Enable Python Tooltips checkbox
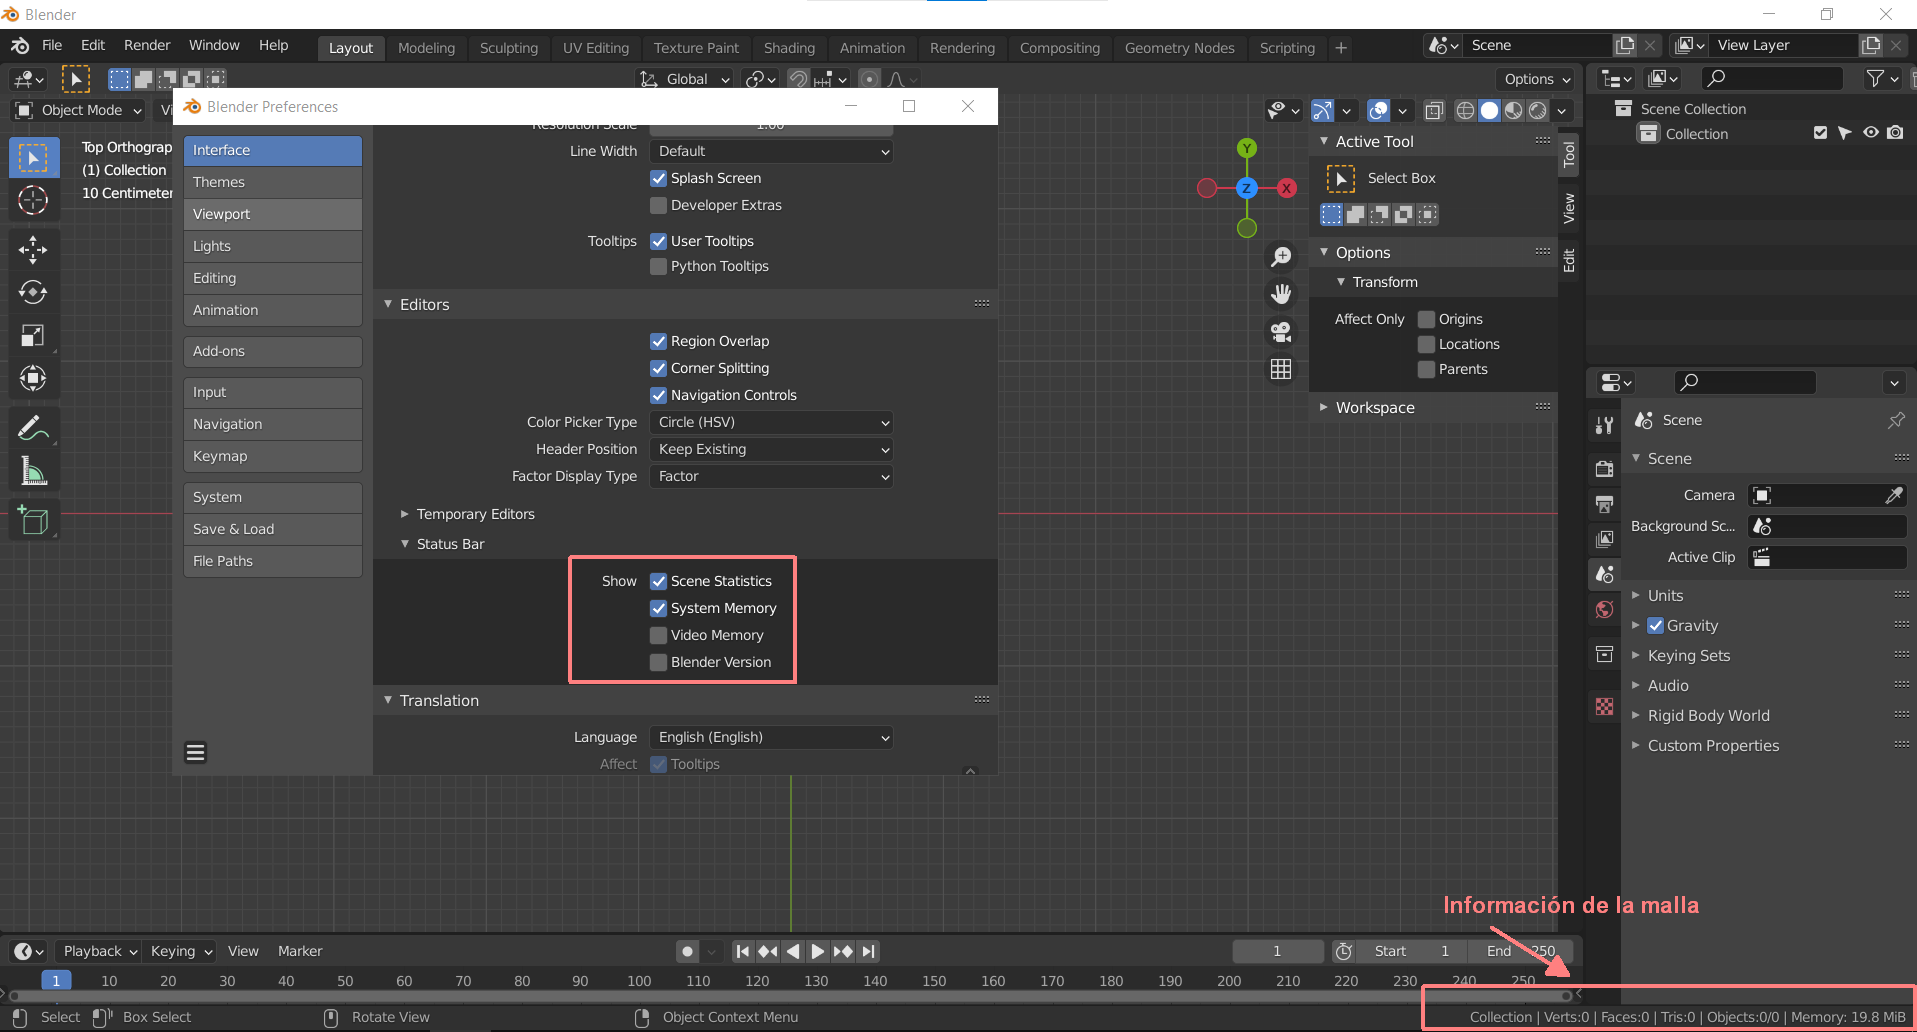The width and height of the screenshot is (1917, 1032). click(659, 266)
